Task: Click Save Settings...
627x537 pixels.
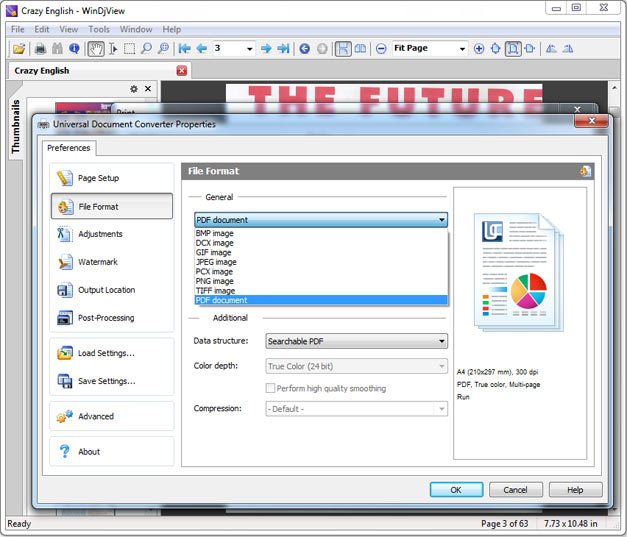Action: click(112, 381)
